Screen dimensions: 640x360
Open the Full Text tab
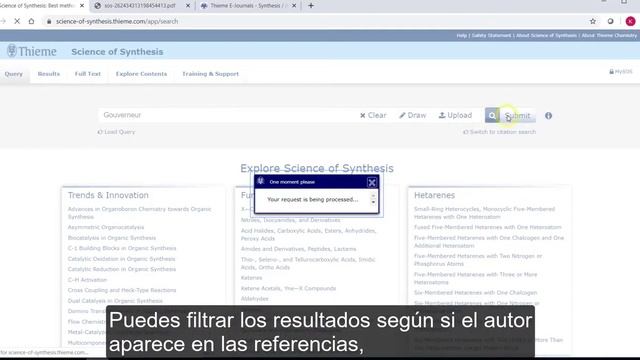click(87, 74)
